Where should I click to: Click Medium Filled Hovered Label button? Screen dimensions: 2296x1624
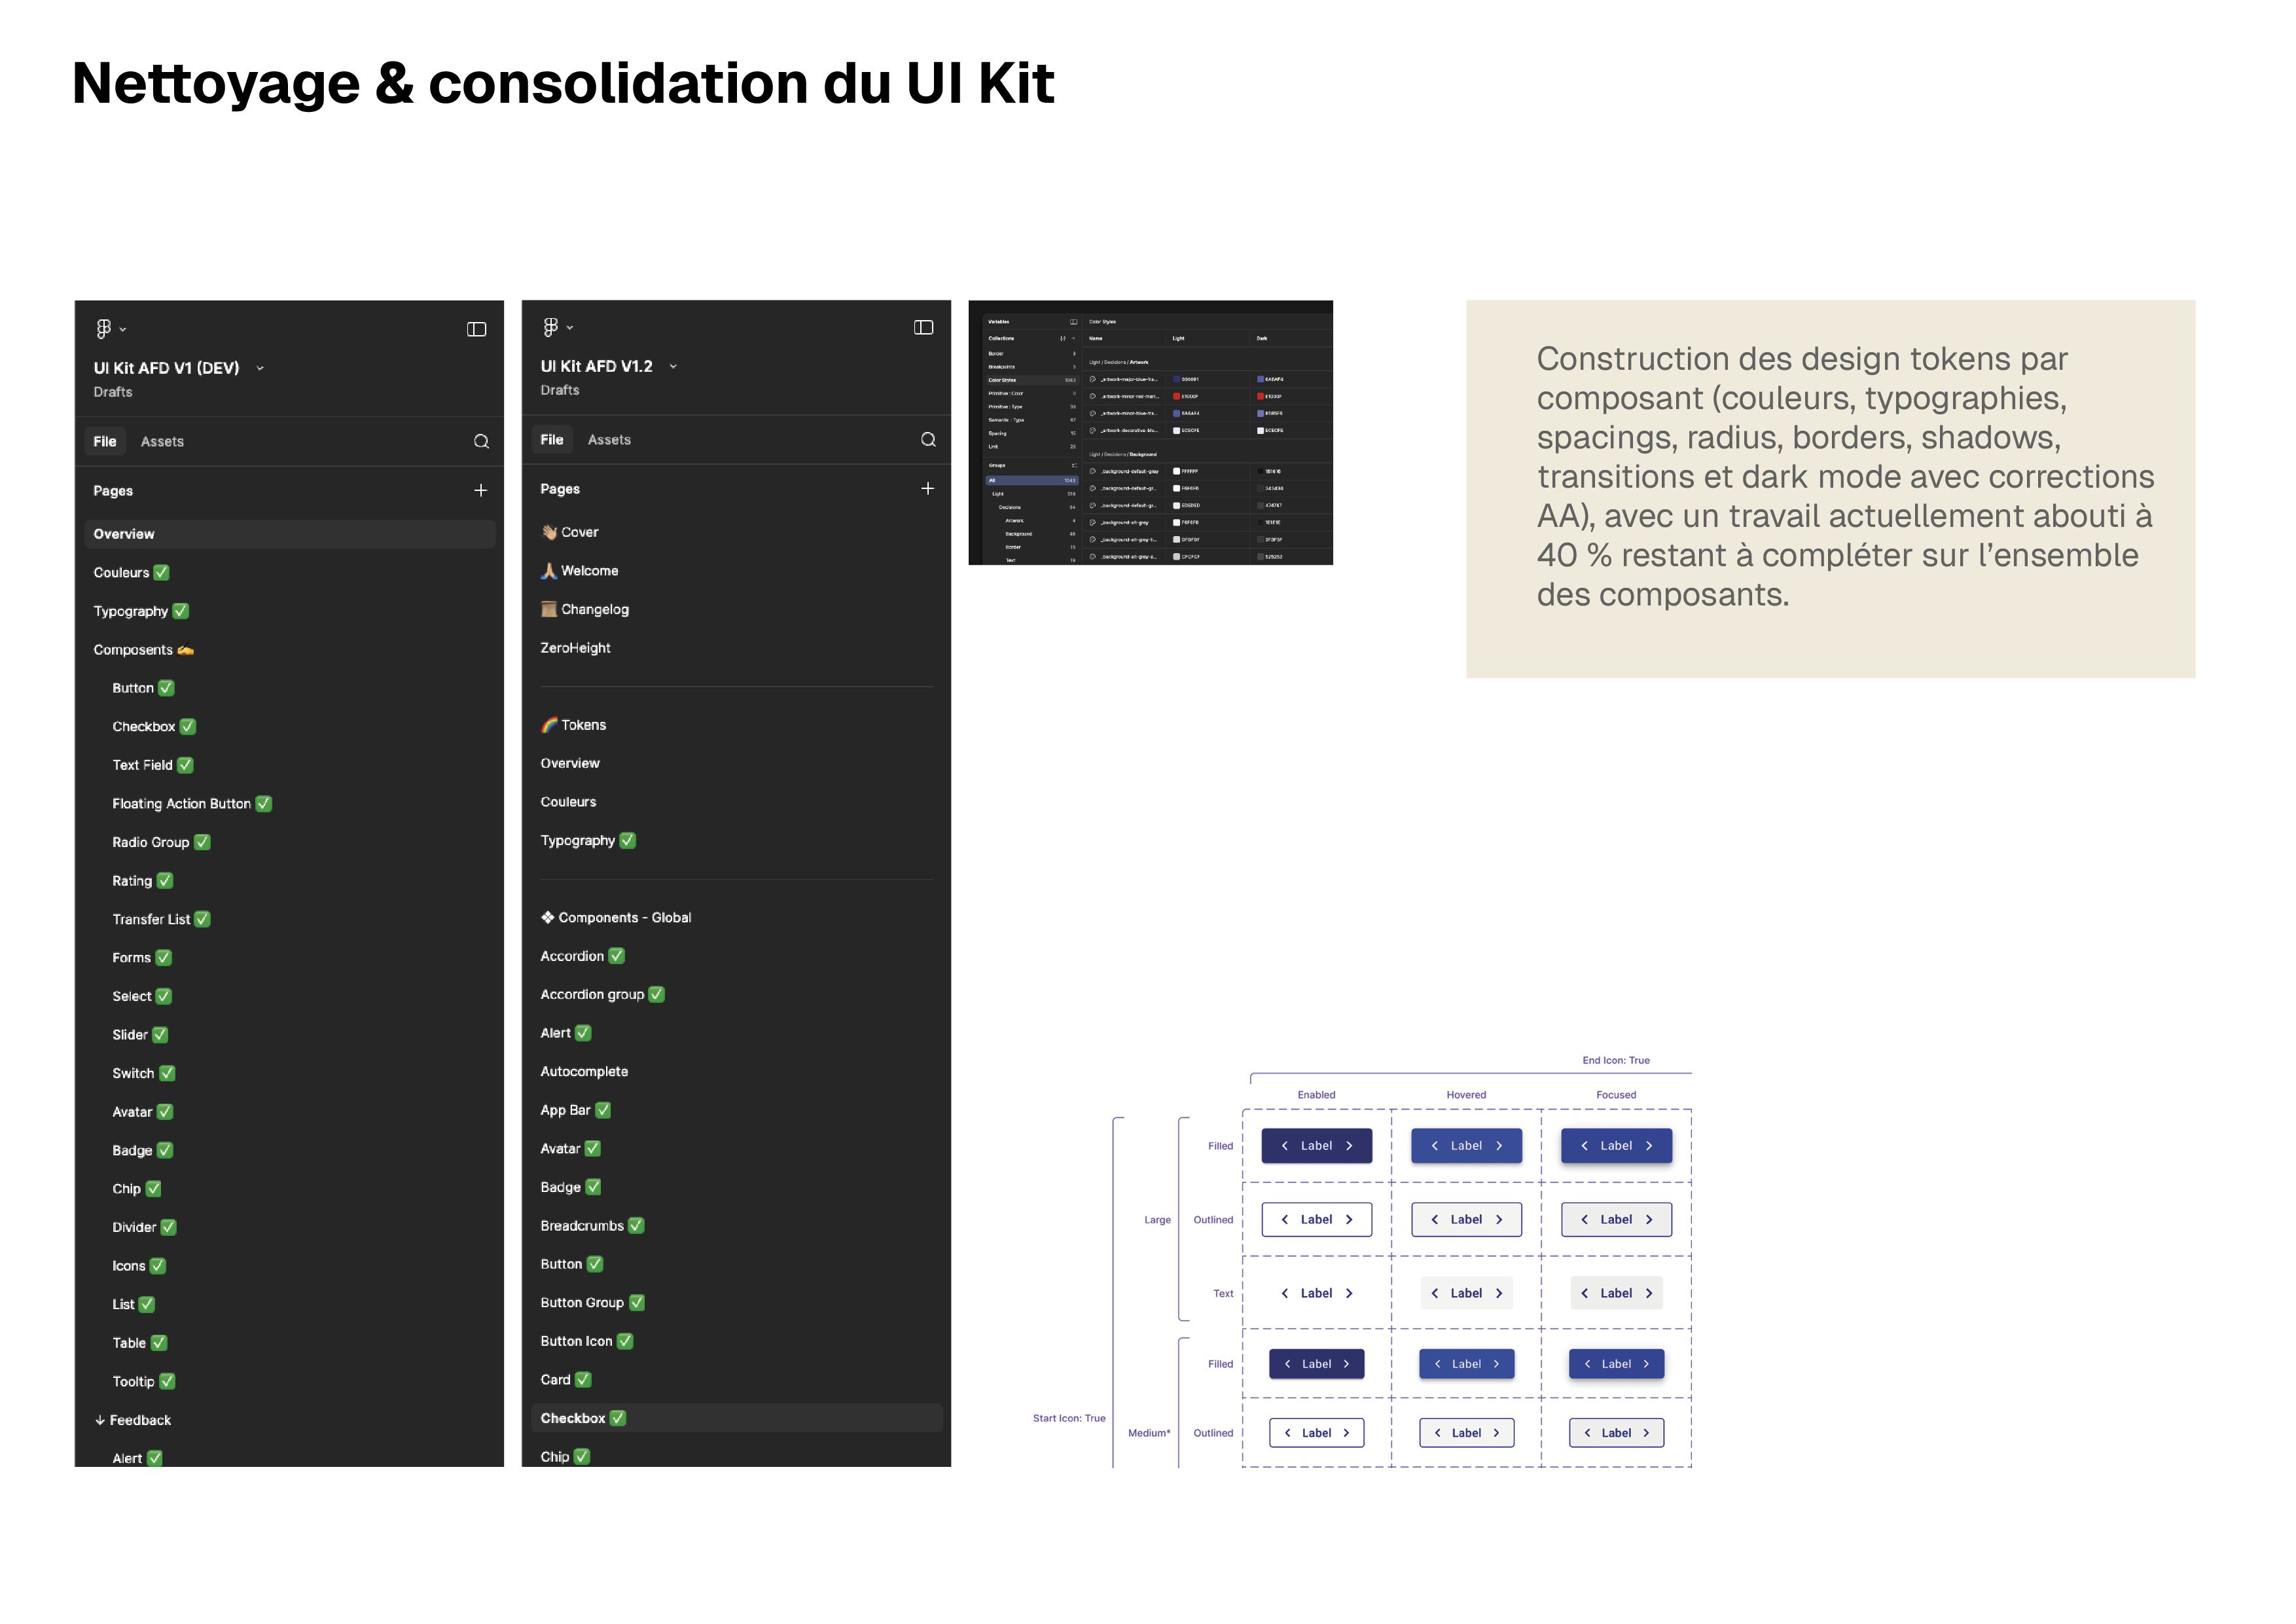pos(1466,1364)
